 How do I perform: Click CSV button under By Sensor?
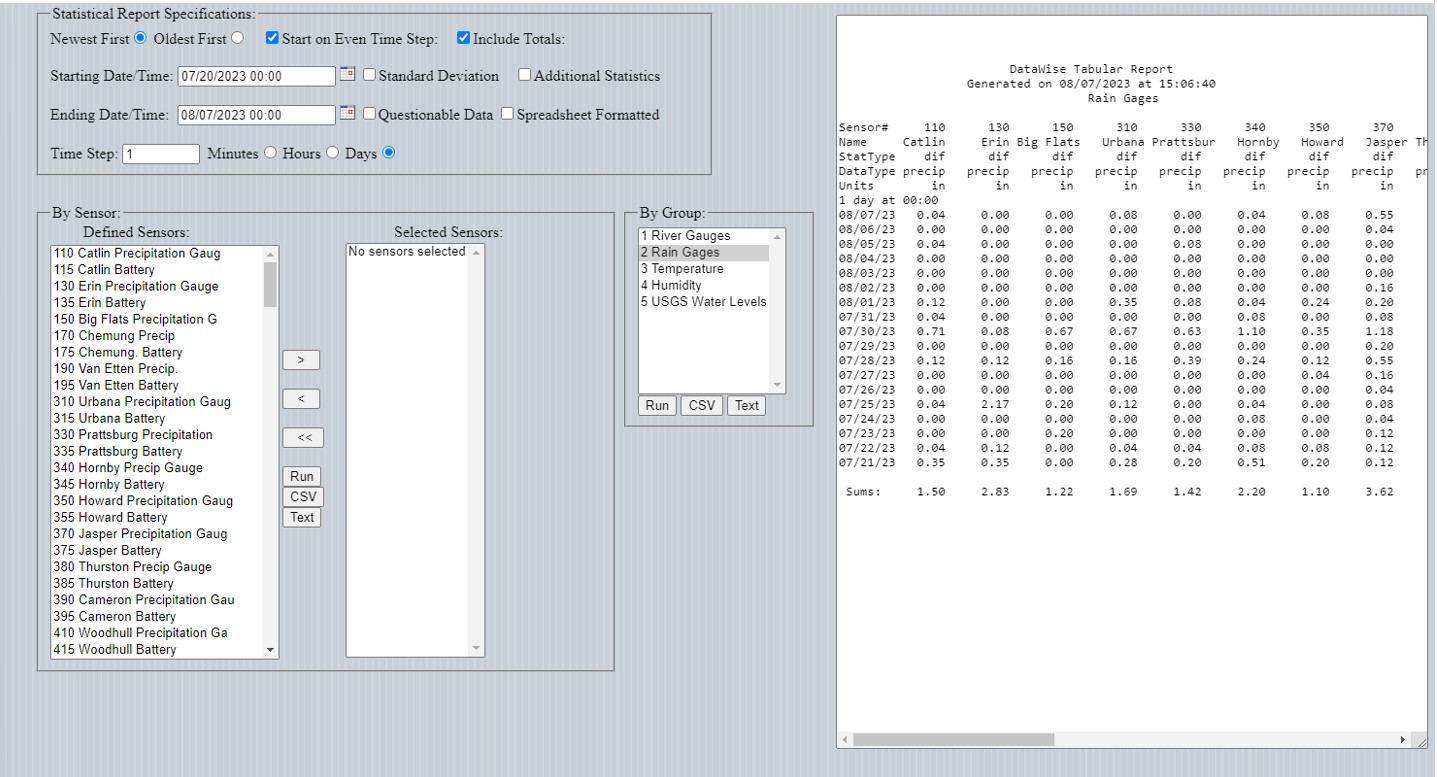pyautogui.click(x=302, y=497)
